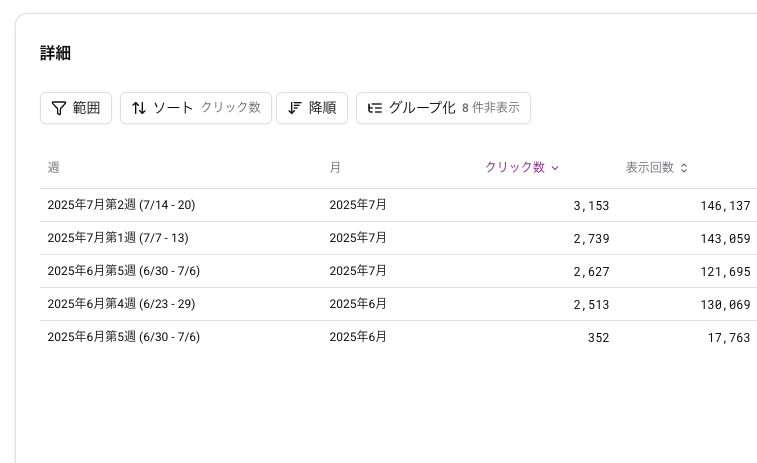
Task: Click the impressions value 146,137
Action: (x=725, y=206)
